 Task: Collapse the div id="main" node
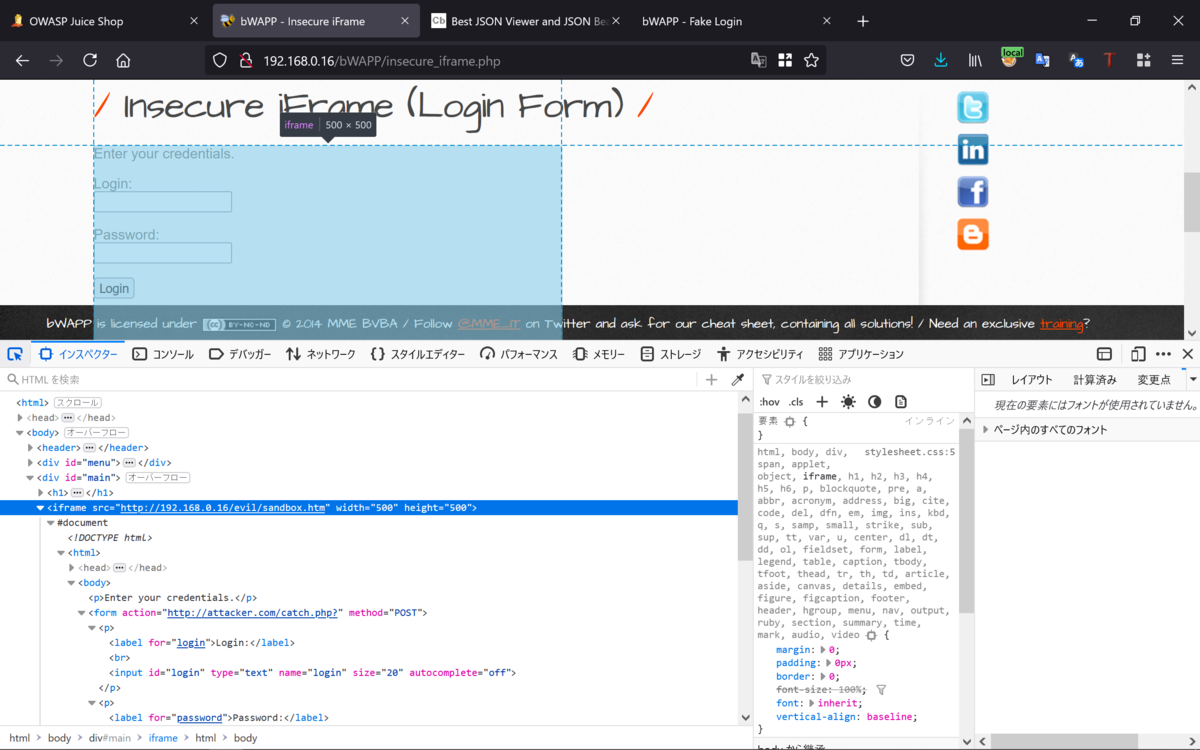[x=31, y=478]
